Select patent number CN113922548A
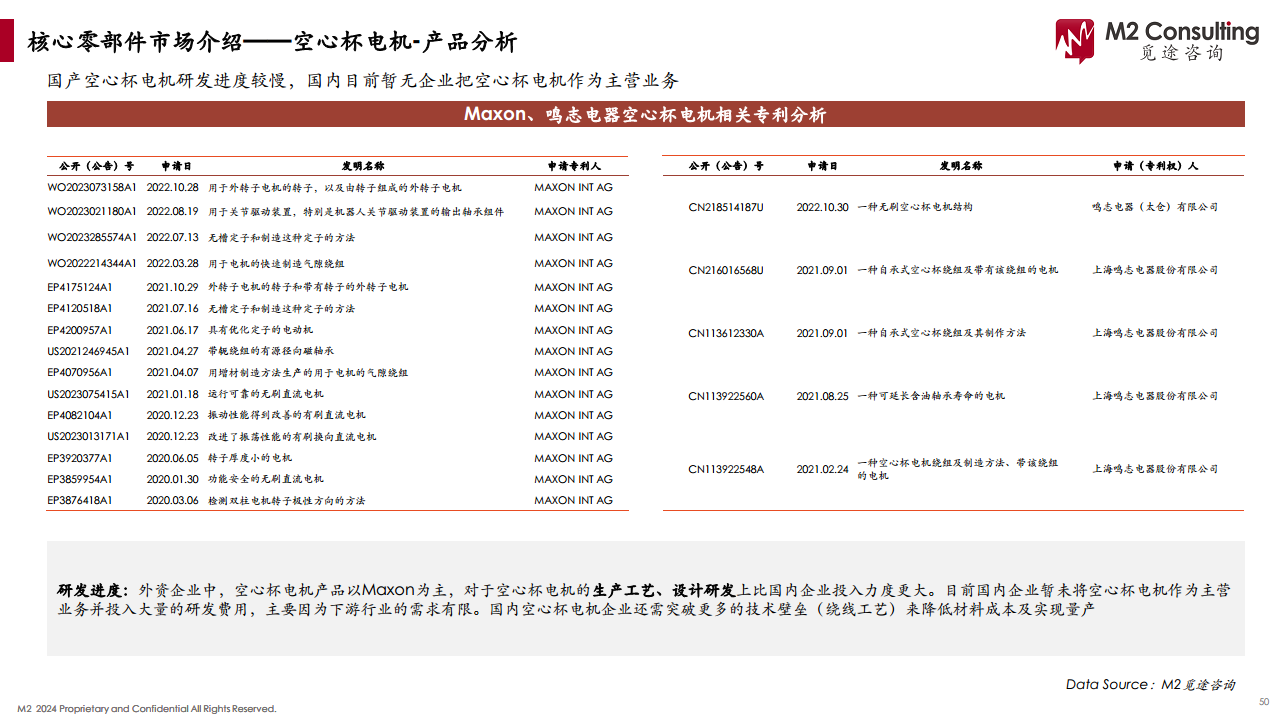This screenshot has width=1280, height=720. click(x=726, y=469)
